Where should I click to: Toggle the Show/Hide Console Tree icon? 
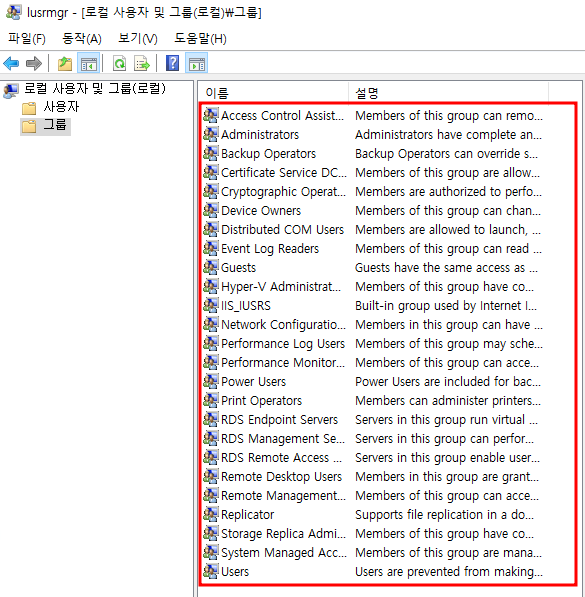pos(89,63)
